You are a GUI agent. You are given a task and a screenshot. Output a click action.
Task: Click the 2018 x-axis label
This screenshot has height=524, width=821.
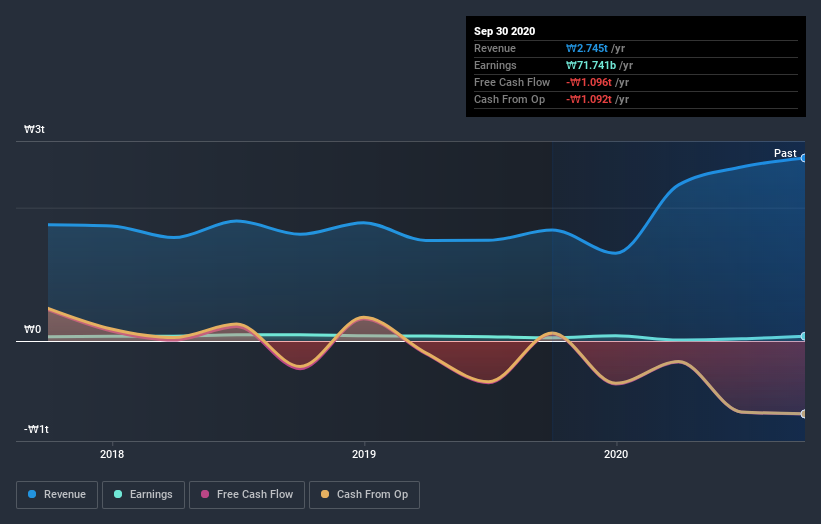[112, 454]
